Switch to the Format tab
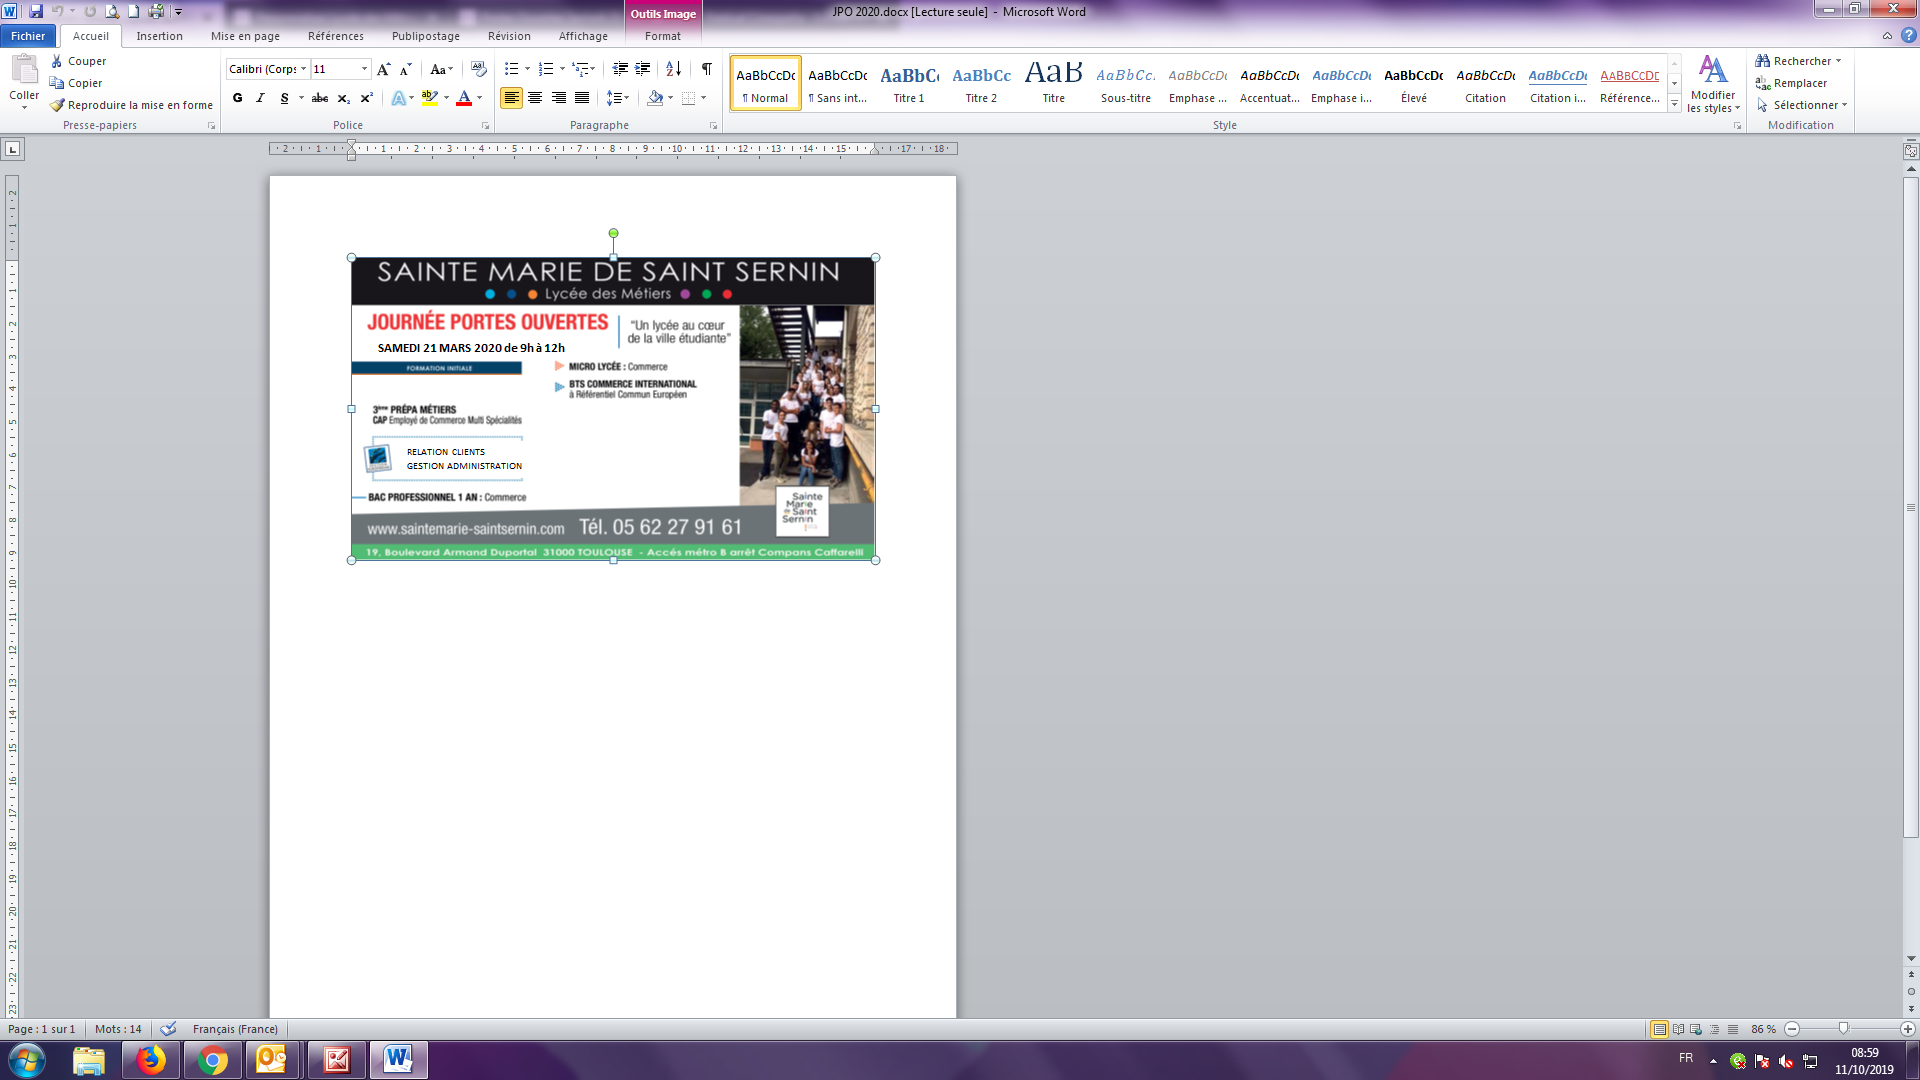The image size is (1920, 1080). (662, 36)
